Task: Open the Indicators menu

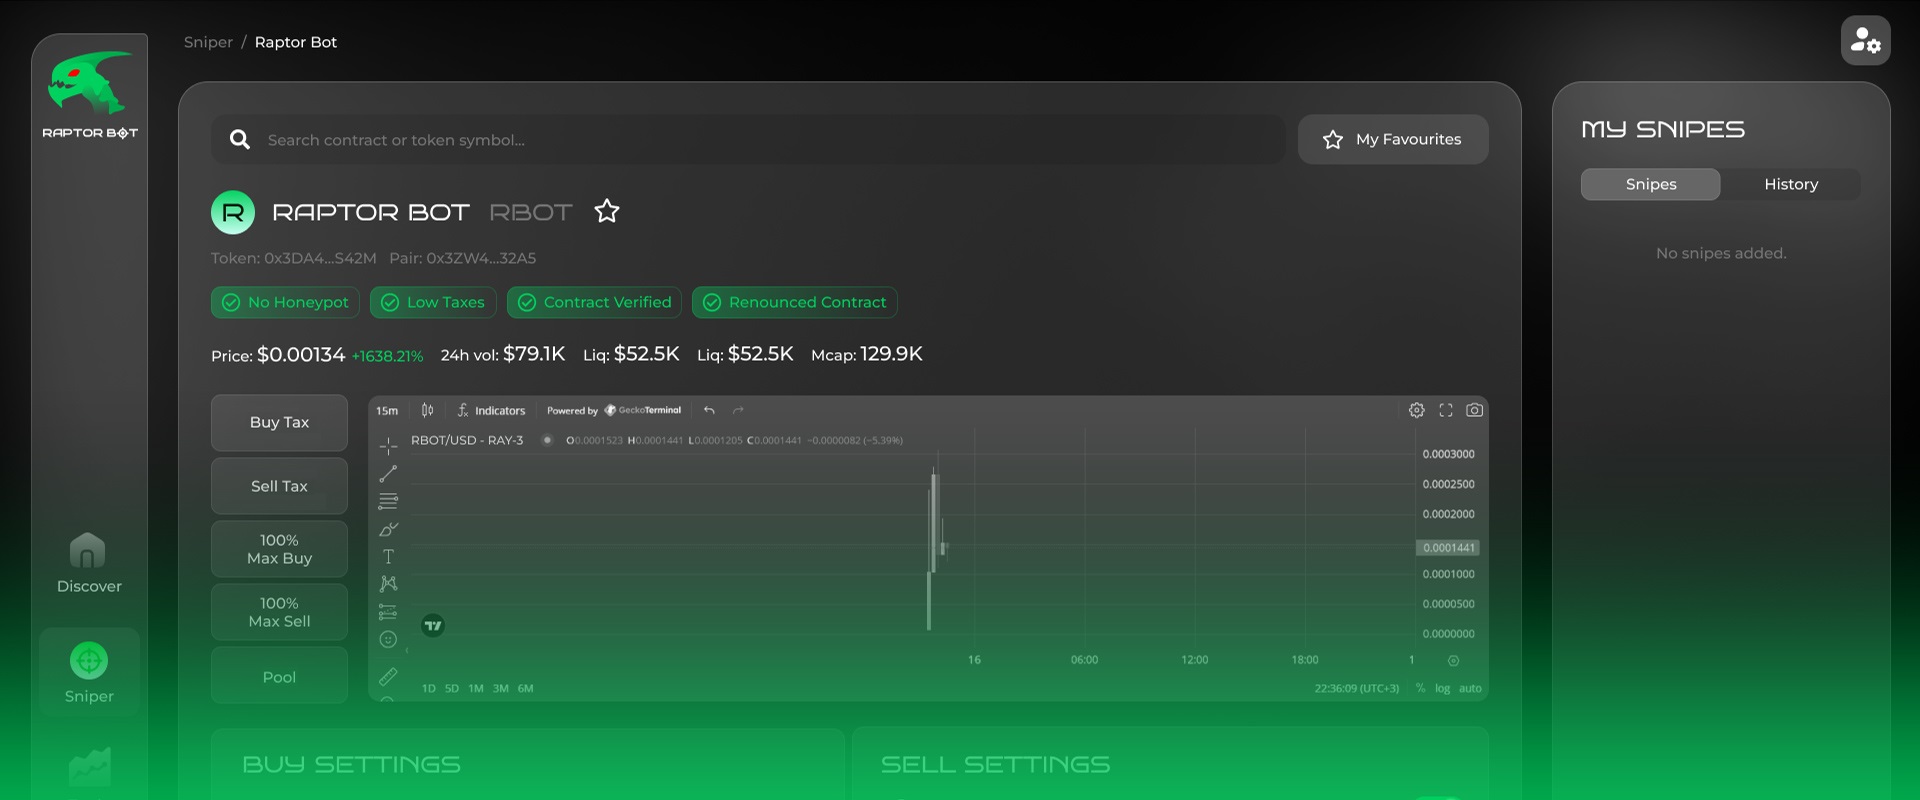Action: click(x=491, y=410)
